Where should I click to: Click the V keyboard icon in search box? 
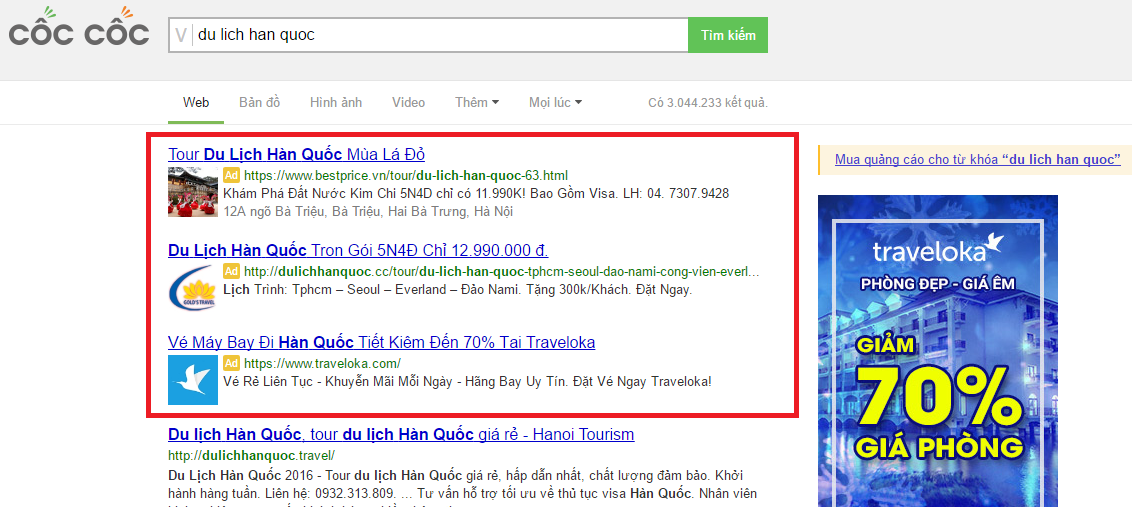coord(180,35)
